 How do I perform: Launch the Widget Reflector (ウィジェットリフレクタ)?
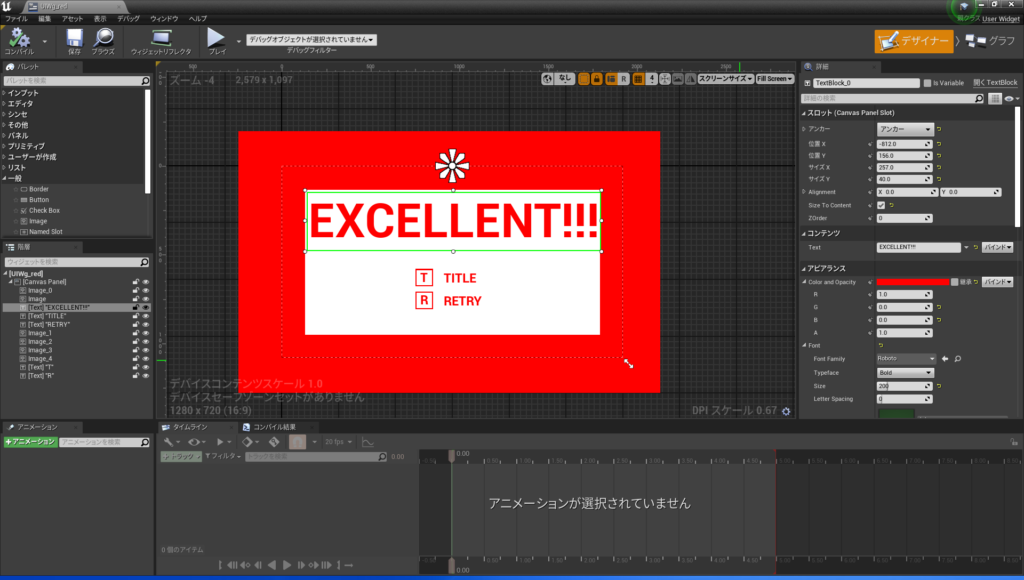(161, 39)
